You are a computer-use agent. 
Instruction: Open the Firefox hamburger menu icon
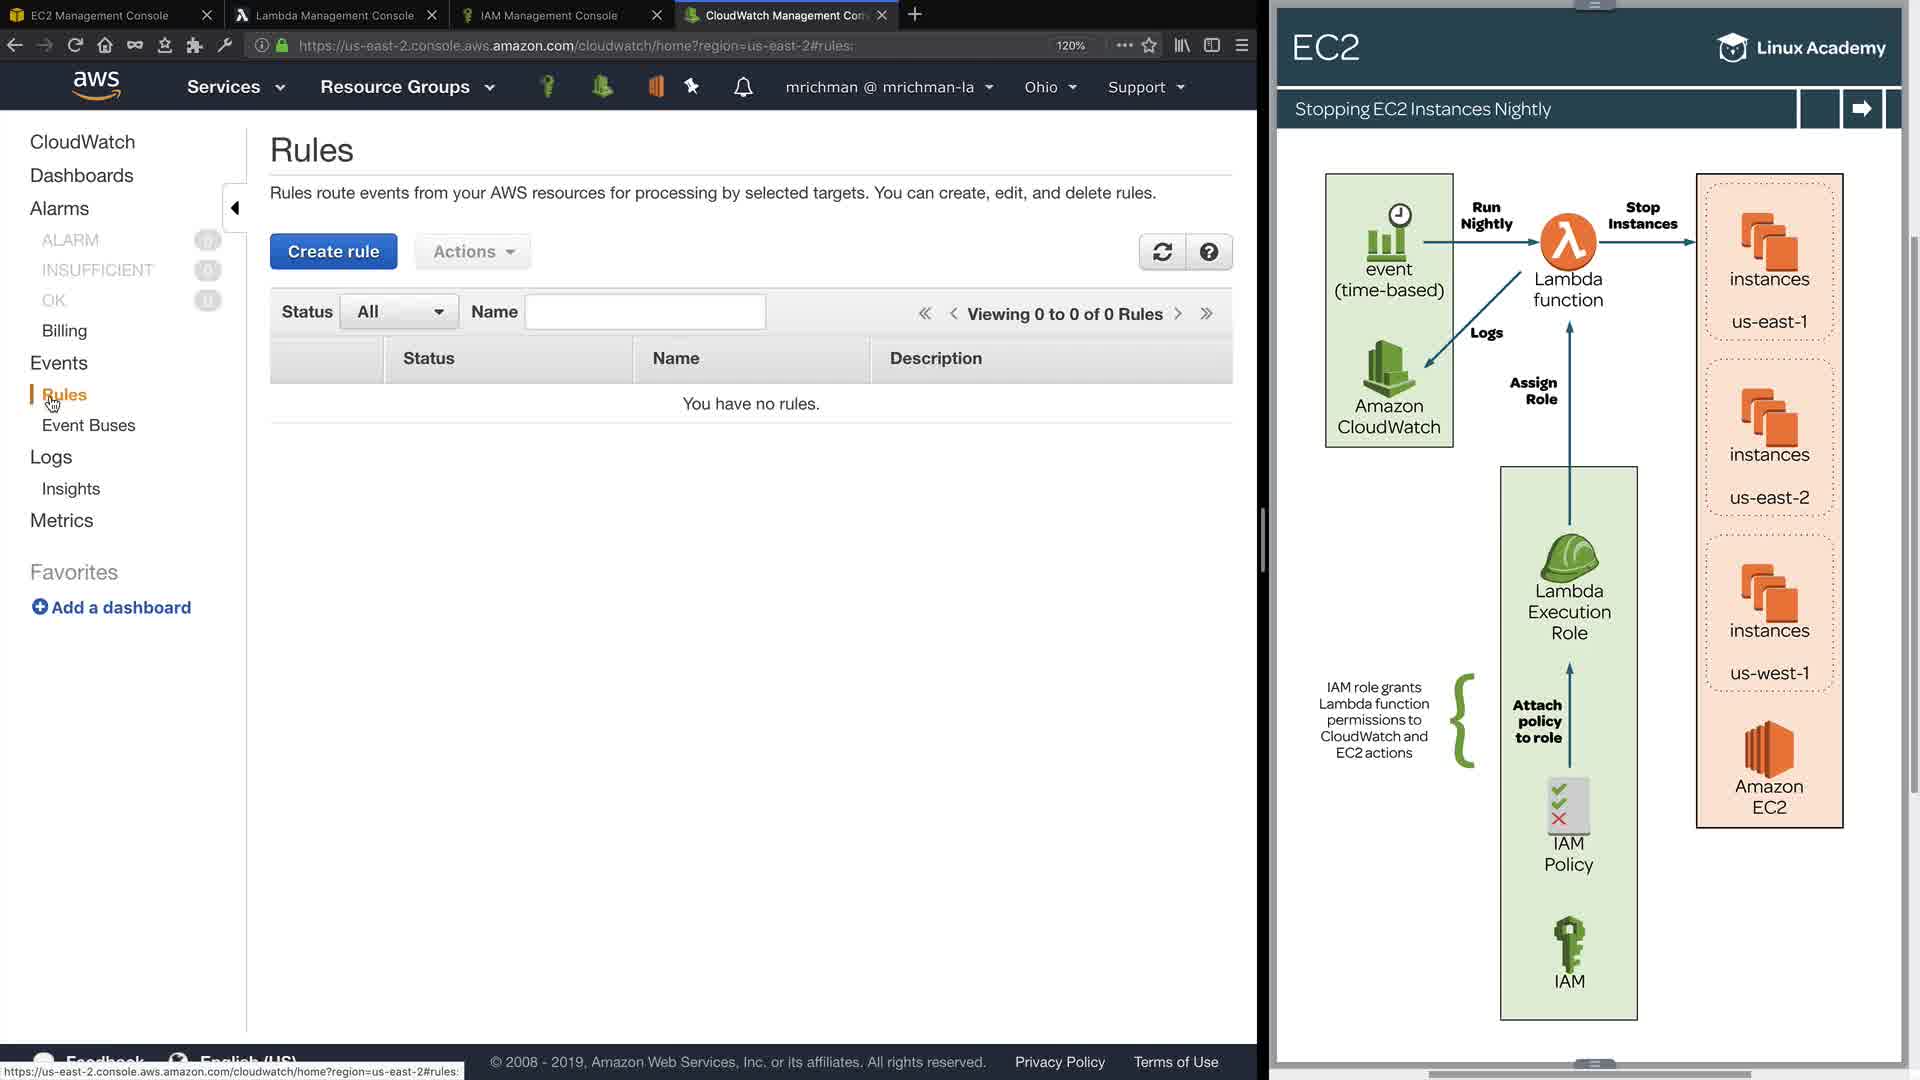[x=1242, y=45]
